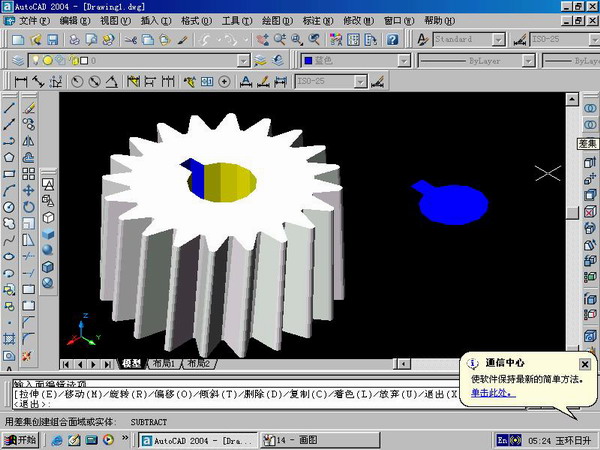This screenshot has width=600, height=450.
Task: Open the Layer Properties Manager icon
Action: click(18, 60)
